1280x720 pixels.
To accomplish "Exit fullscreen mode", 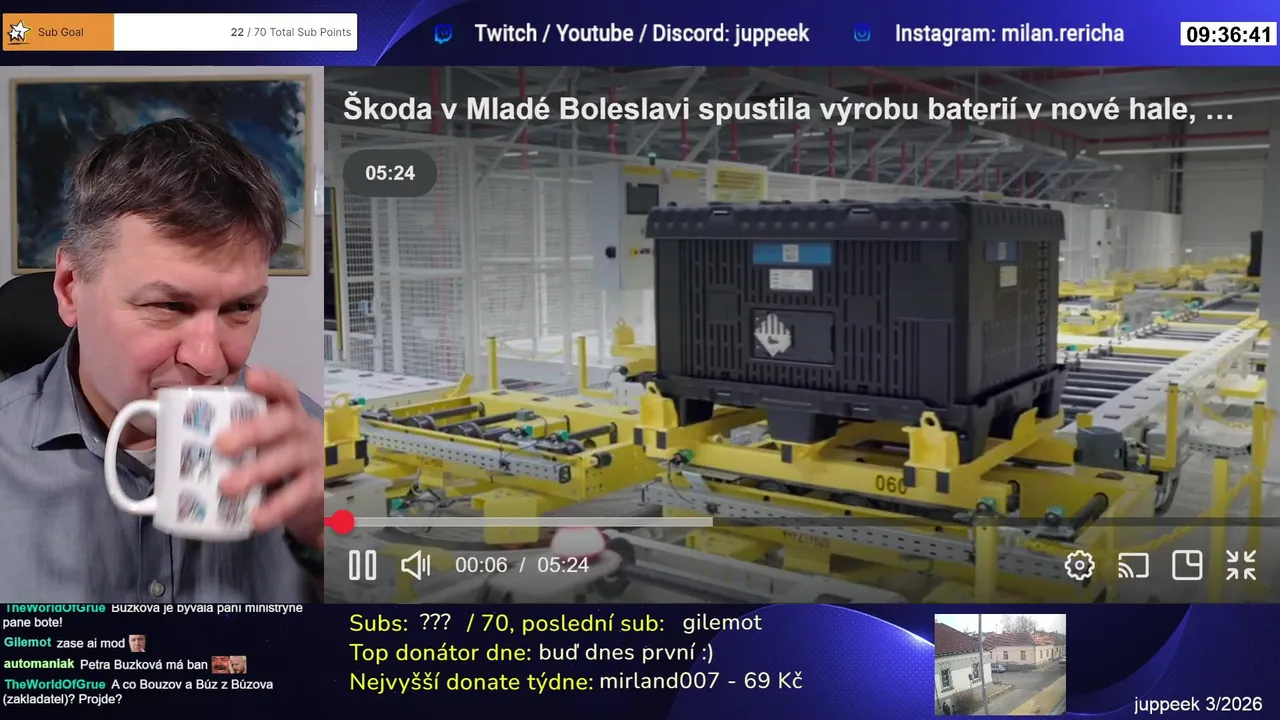I will coord(1241,565).
